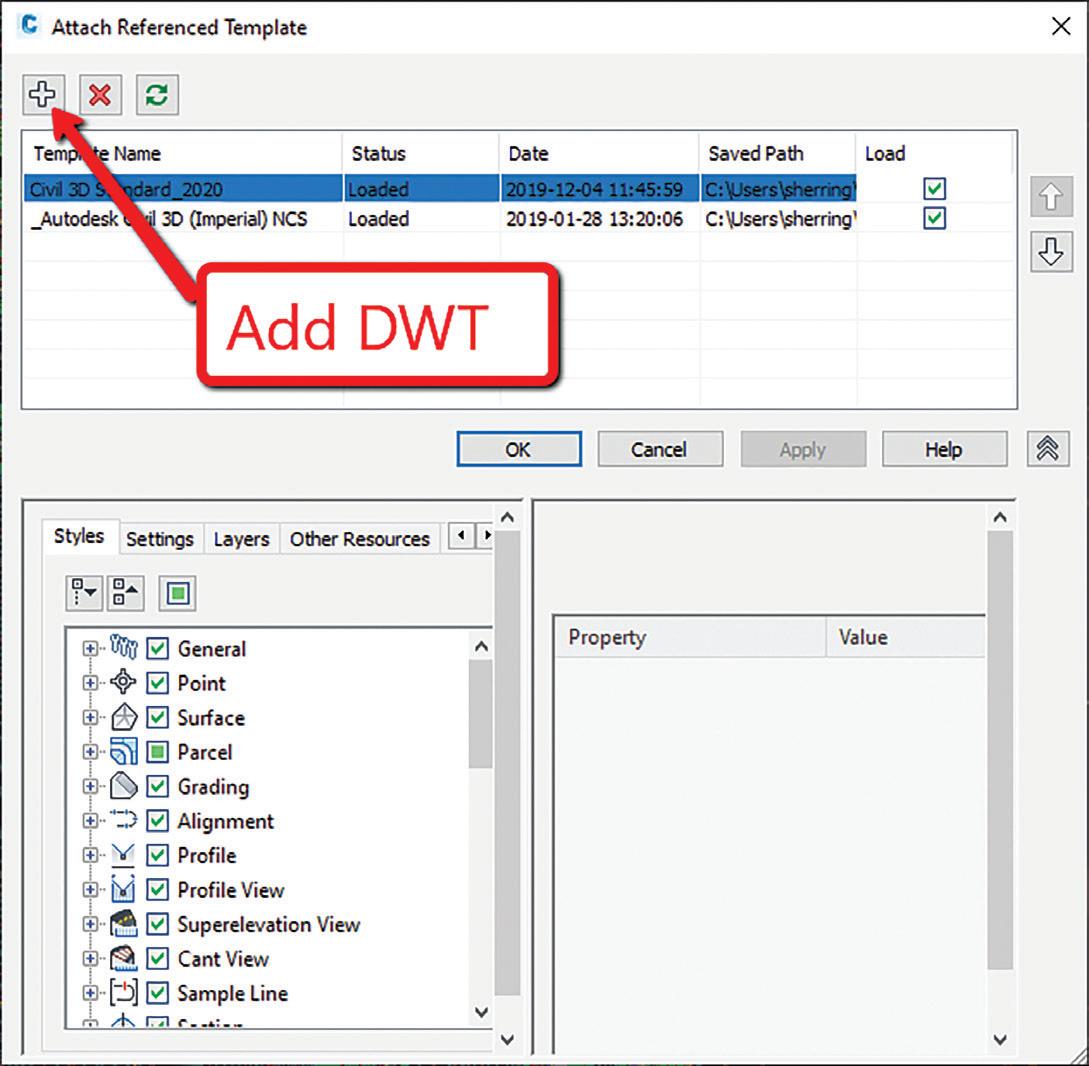Click the double-chevron collapse panel button

1047,449
